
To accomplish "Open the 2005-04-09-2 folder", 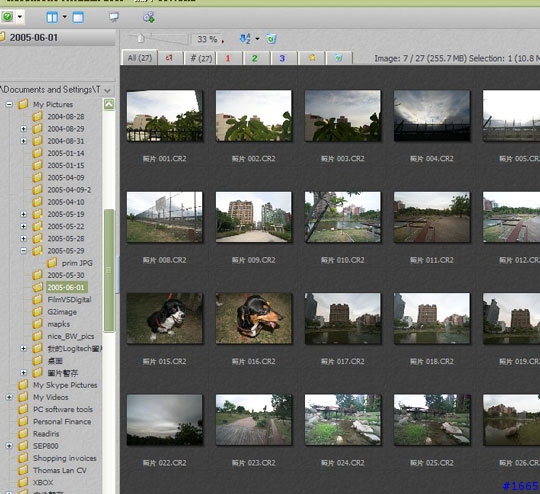I will coord(69,190).
